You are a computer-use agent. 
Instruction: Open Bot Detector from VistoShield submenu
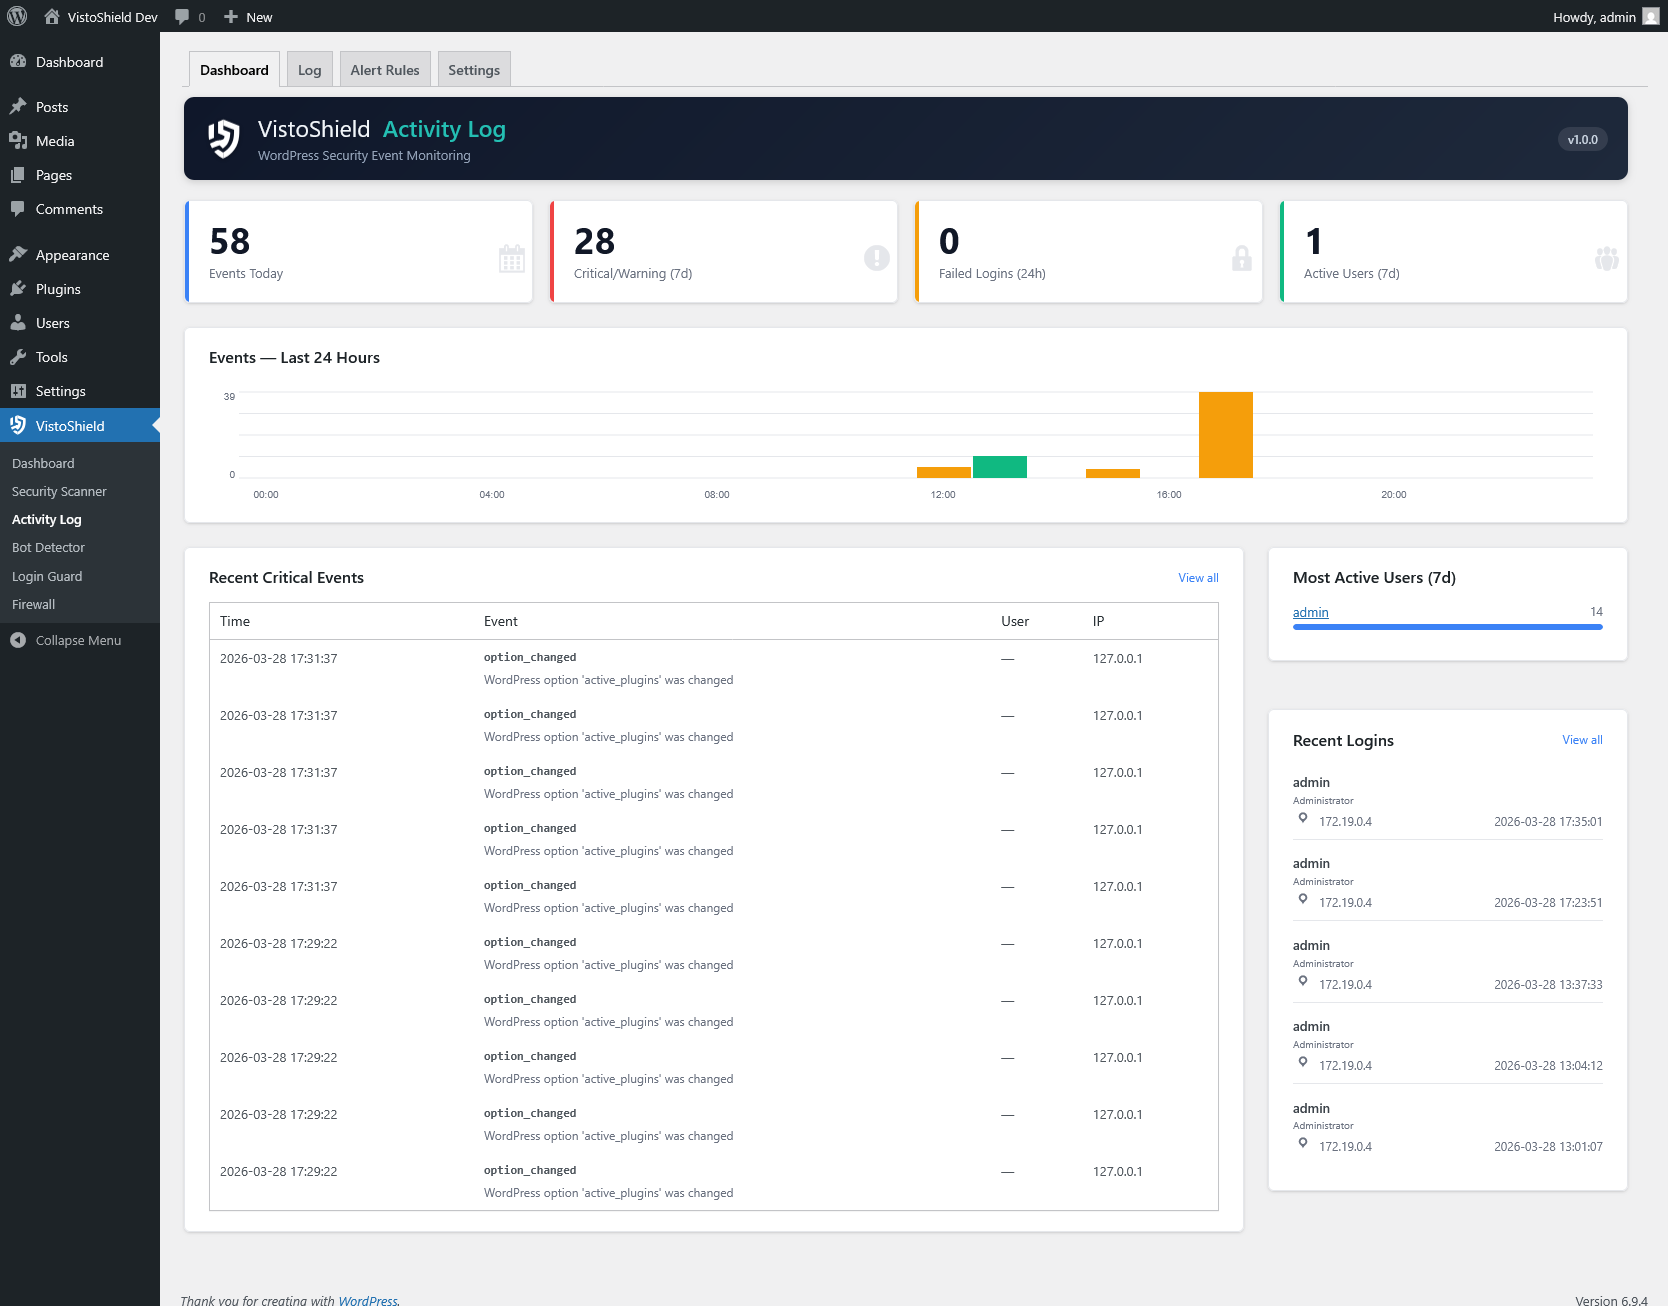[x=48, y=547]
